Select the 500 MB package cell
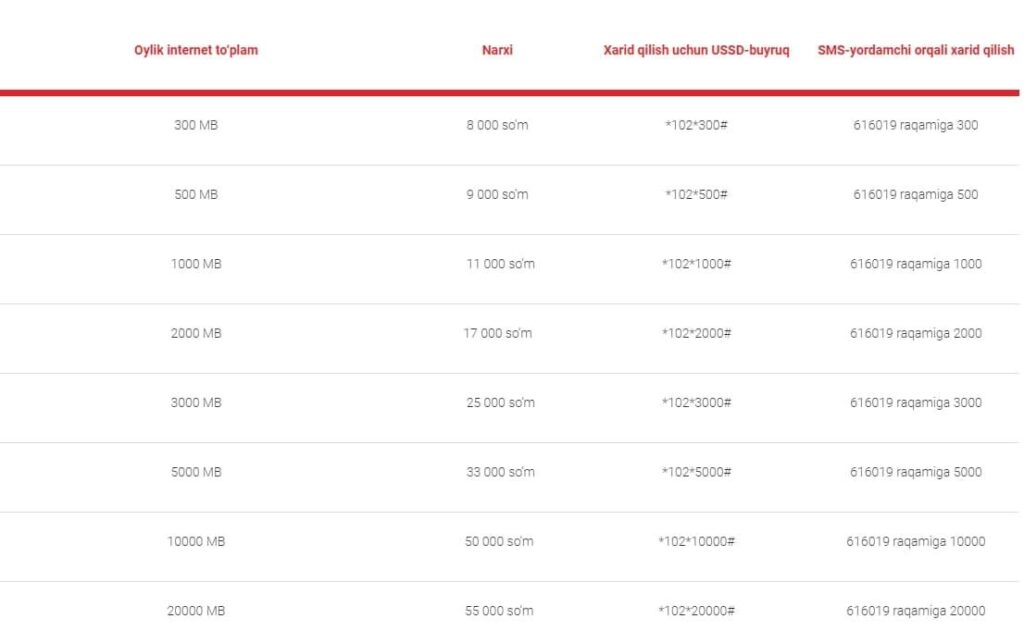 [196, 195]
